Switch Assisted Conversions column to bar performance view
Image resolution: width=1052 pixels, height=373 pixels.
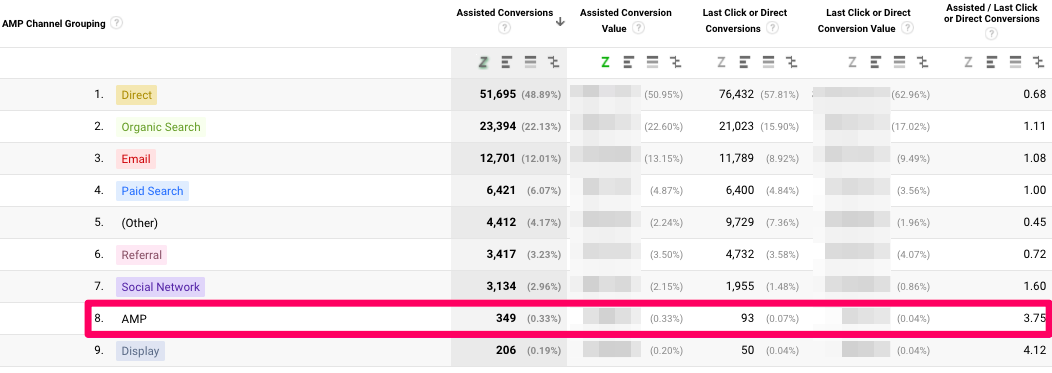point(507,62)
